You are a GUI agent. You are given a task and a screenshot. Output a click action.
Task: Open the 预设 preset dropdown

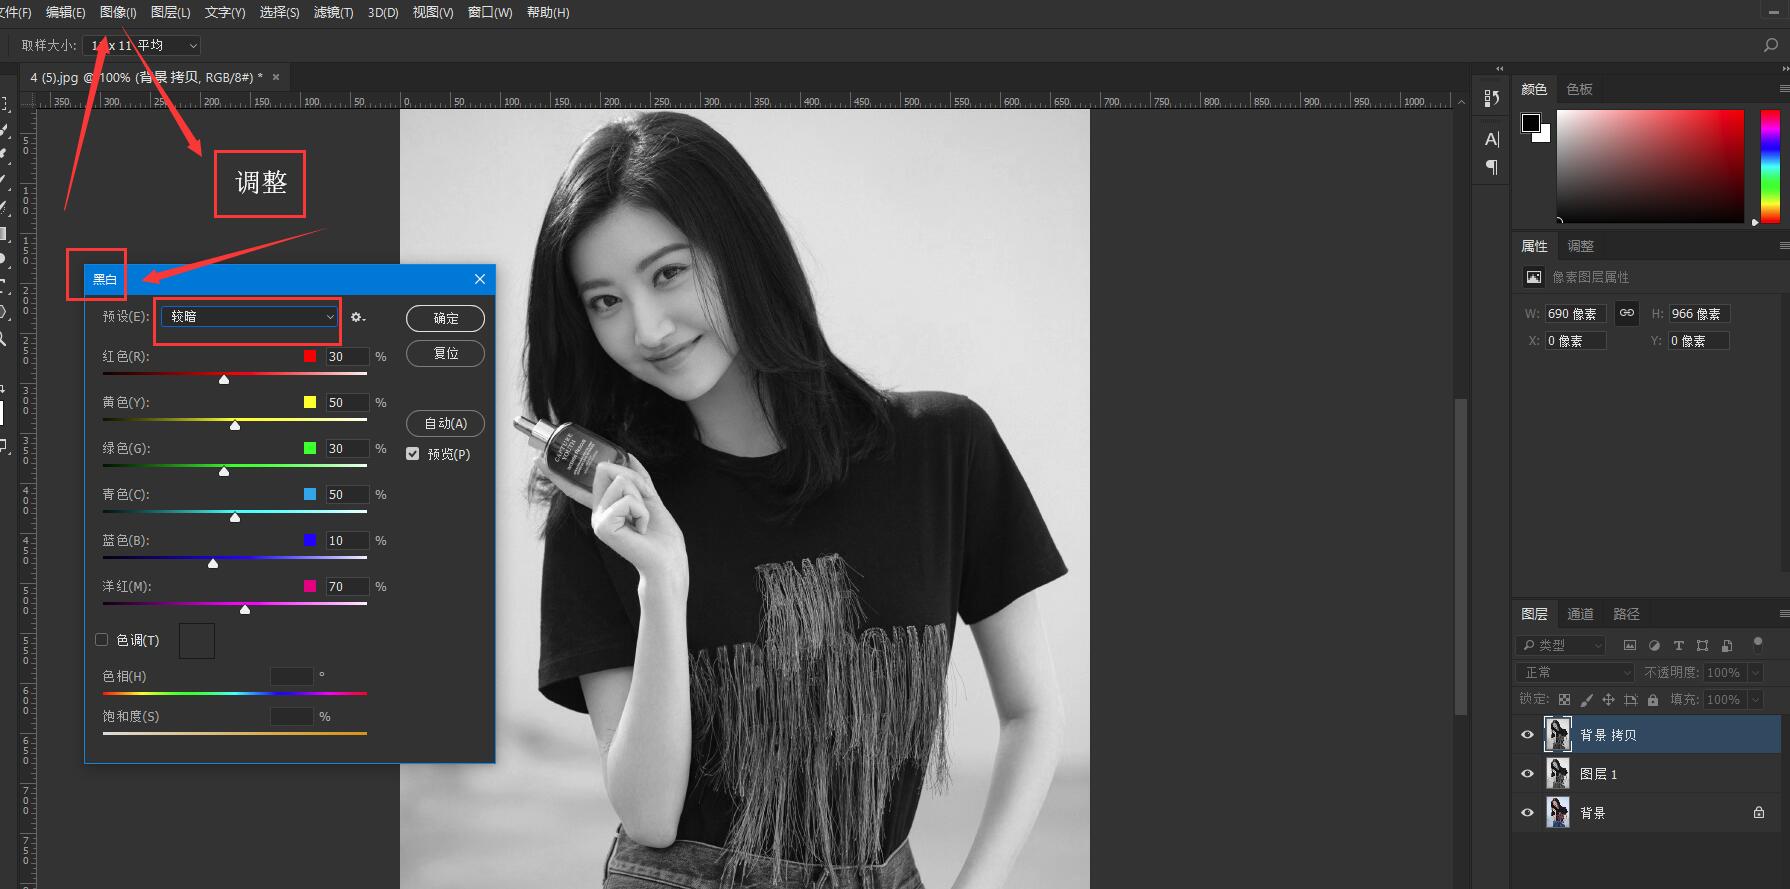[x=248, y=317]
